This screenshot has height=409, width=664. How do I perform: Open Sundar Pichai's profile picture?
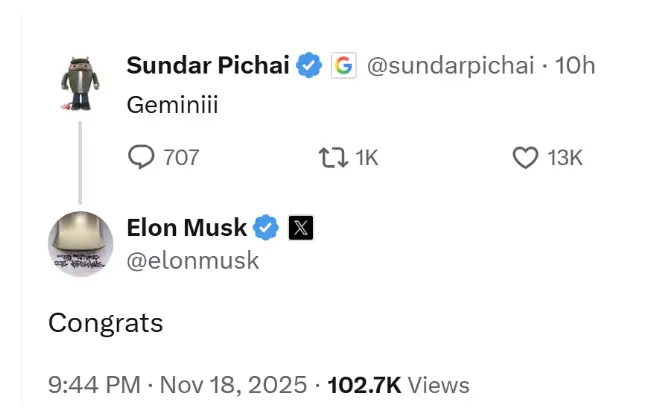point(81,82)
